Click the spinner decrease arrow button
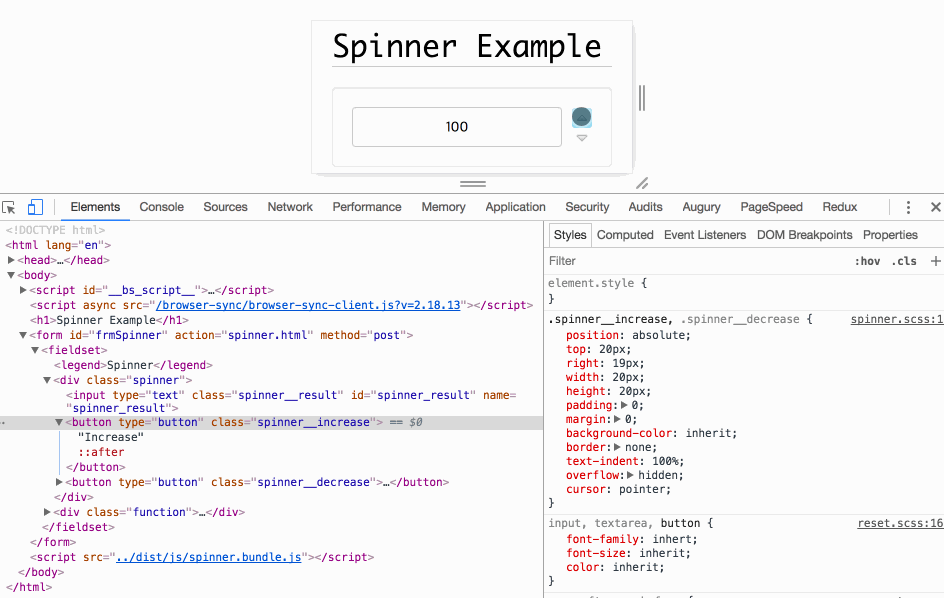The width and height of the screenshot is (944, 598). (x=582, y=138)
